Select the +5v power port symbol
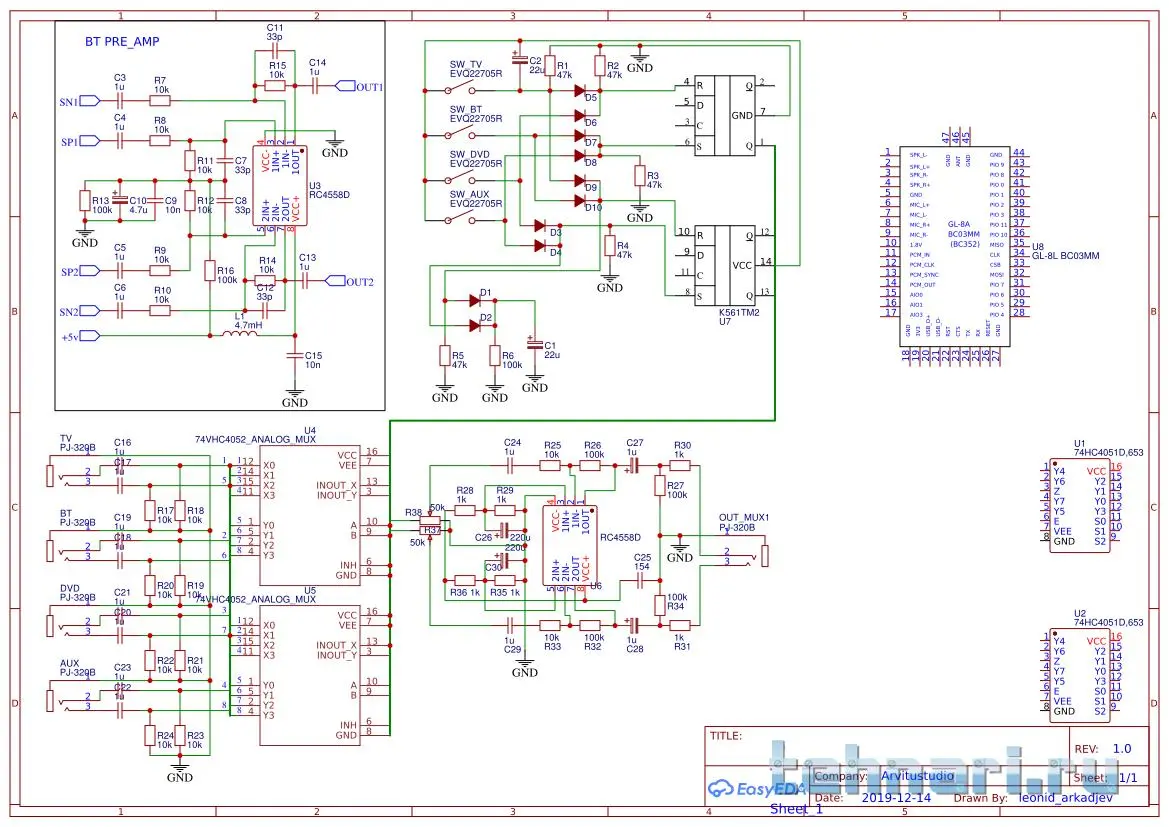1169x827 pixels. coord(89,336)
